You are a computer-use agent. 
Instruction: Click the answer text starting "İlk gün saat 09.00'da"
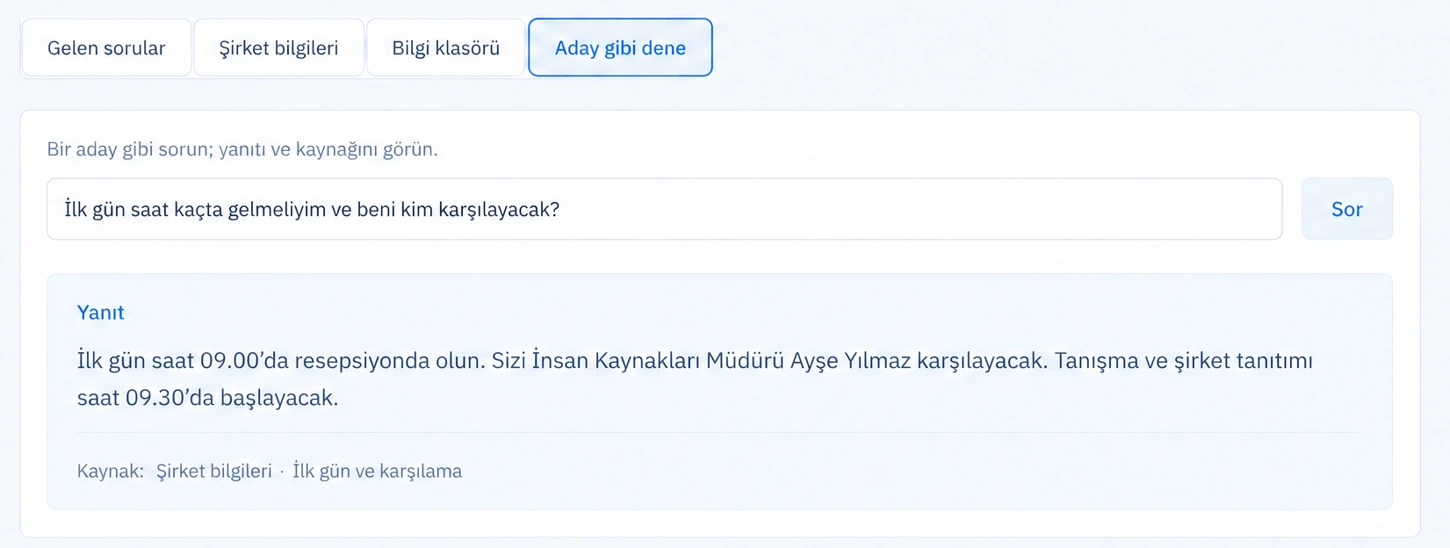pyautogui.click(x=695, y=379)
